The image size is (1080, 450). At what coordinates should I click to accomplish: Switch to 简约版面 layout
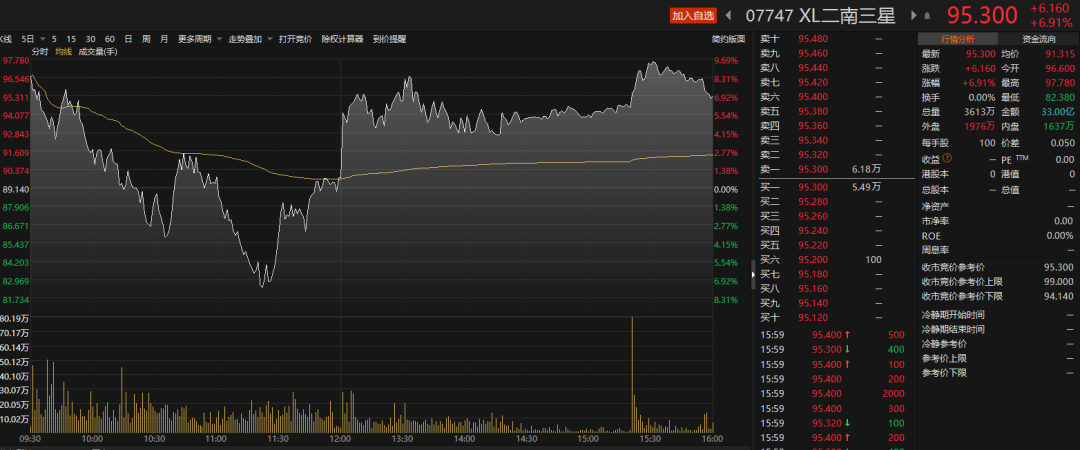[727, 39]
